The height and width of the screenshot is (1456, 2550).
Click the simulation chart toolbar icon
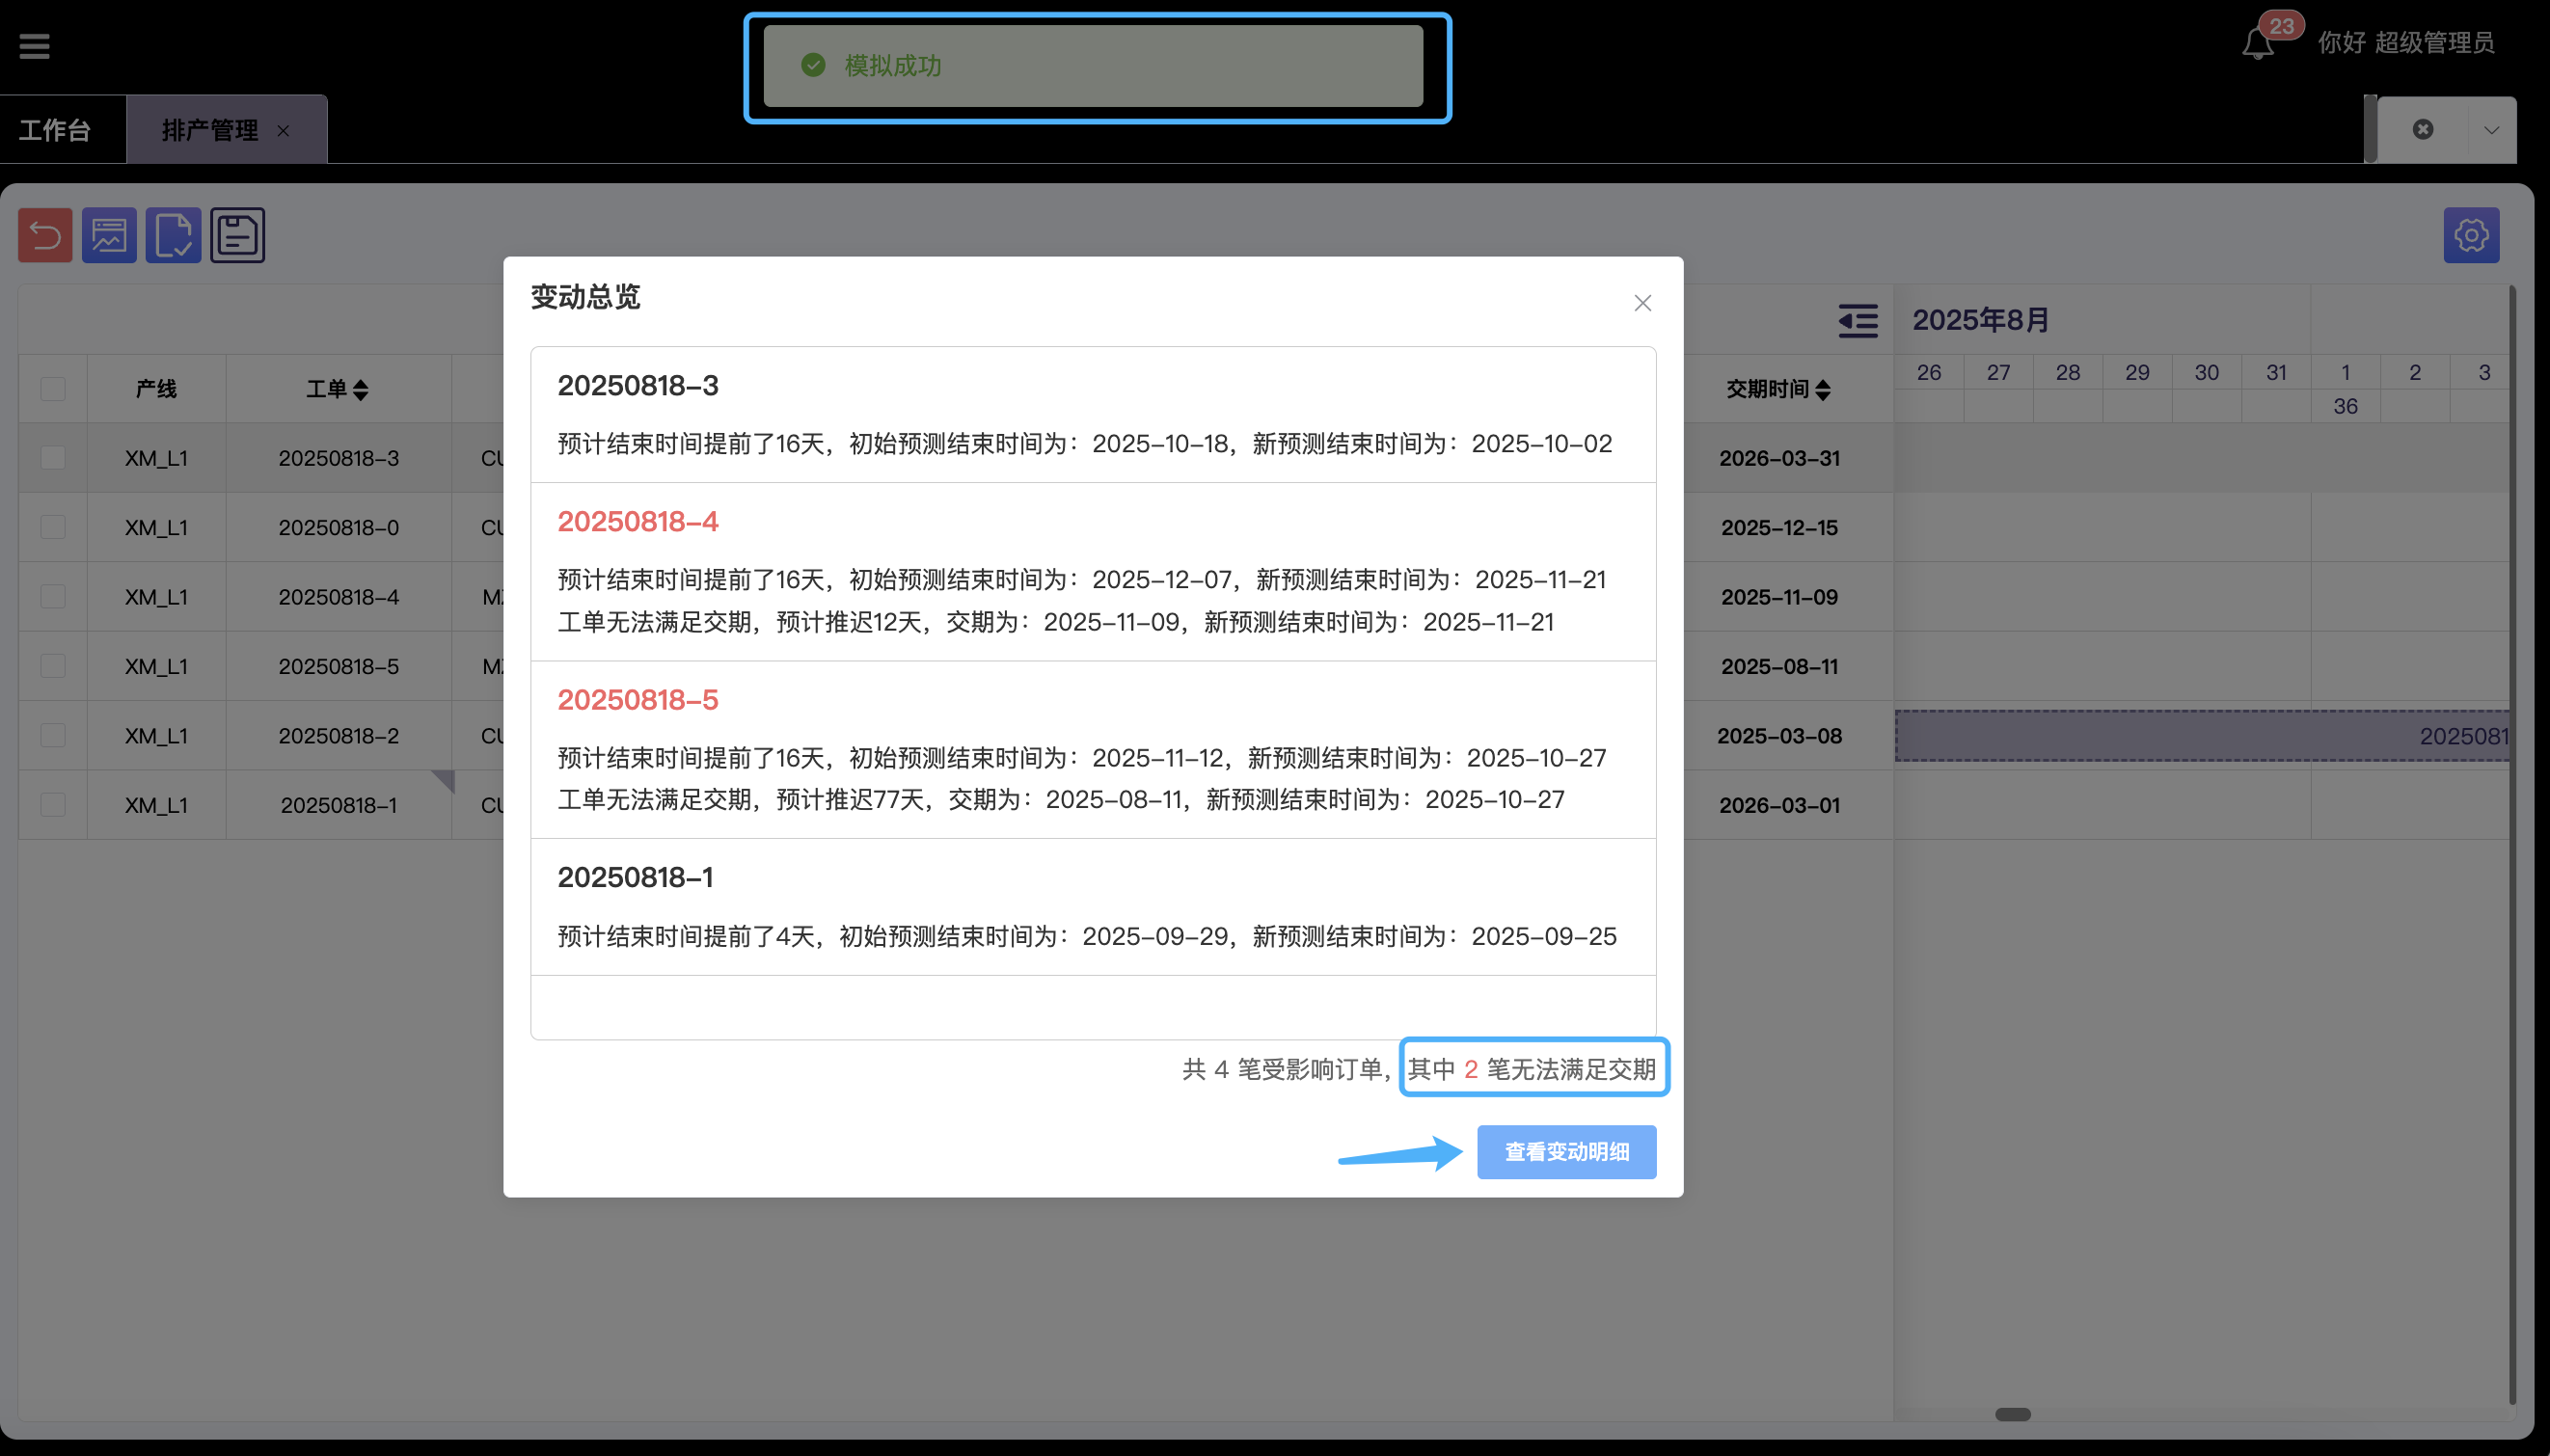pyautogui.click(x=109, y=236)
